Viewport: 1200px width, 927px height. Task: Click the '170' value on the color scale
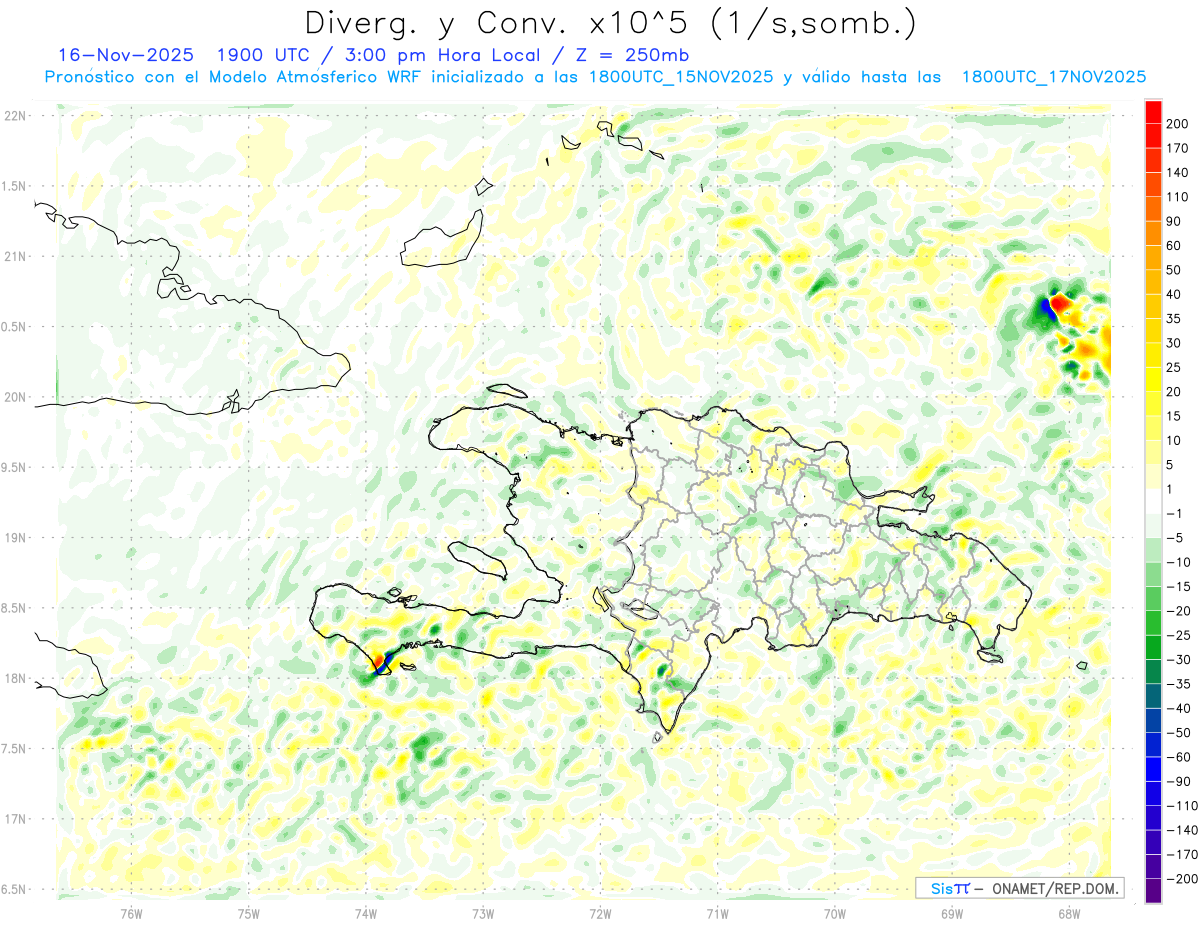pos(1178,148)
